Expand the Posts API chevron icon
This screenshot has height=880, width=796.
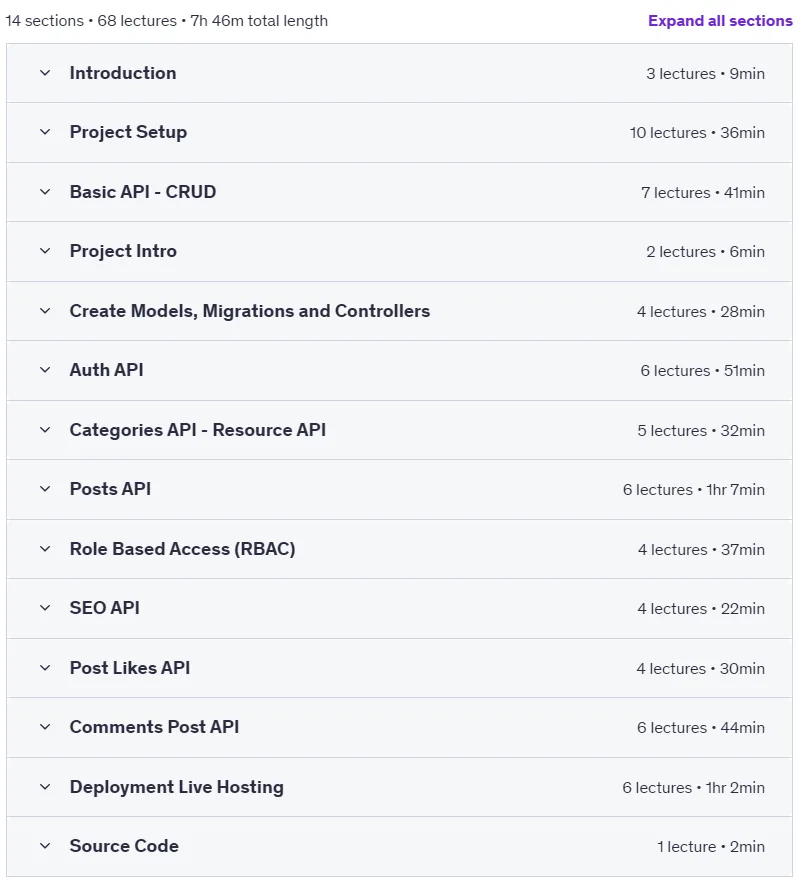point(45,489)
